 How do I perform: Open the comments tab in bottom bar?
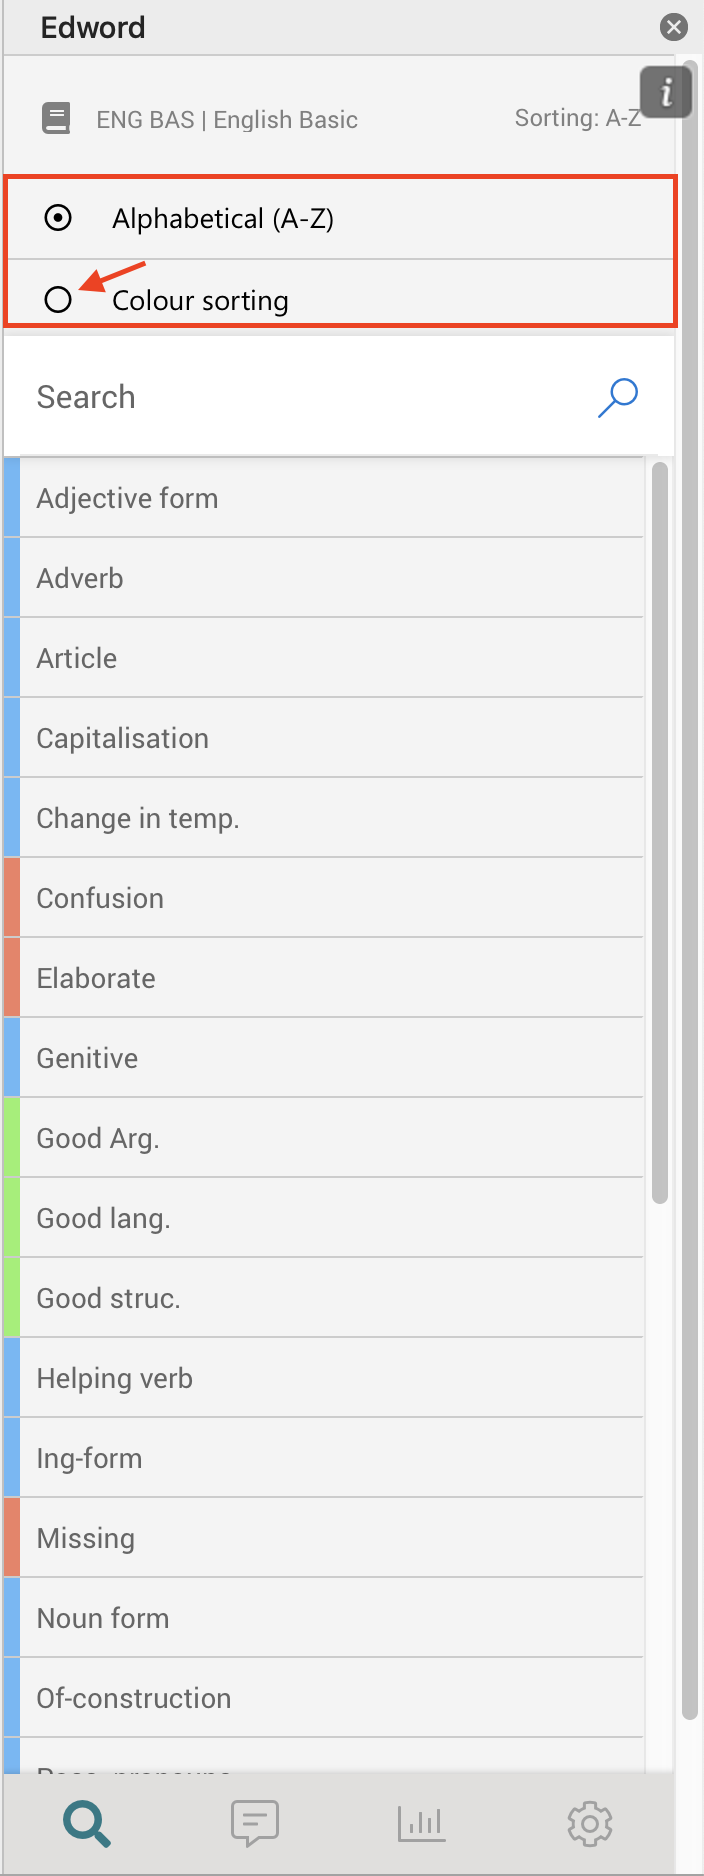pos(254,1823)
